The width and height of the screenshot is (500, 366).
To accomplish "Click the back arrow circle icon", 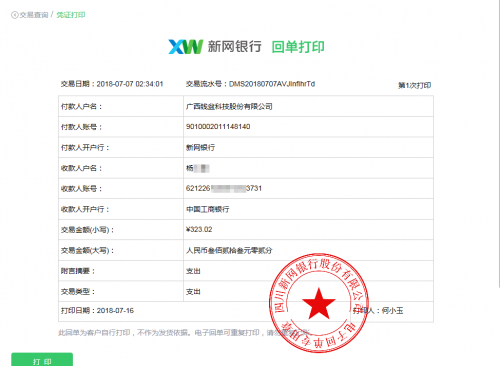I will tap(14, 15).
